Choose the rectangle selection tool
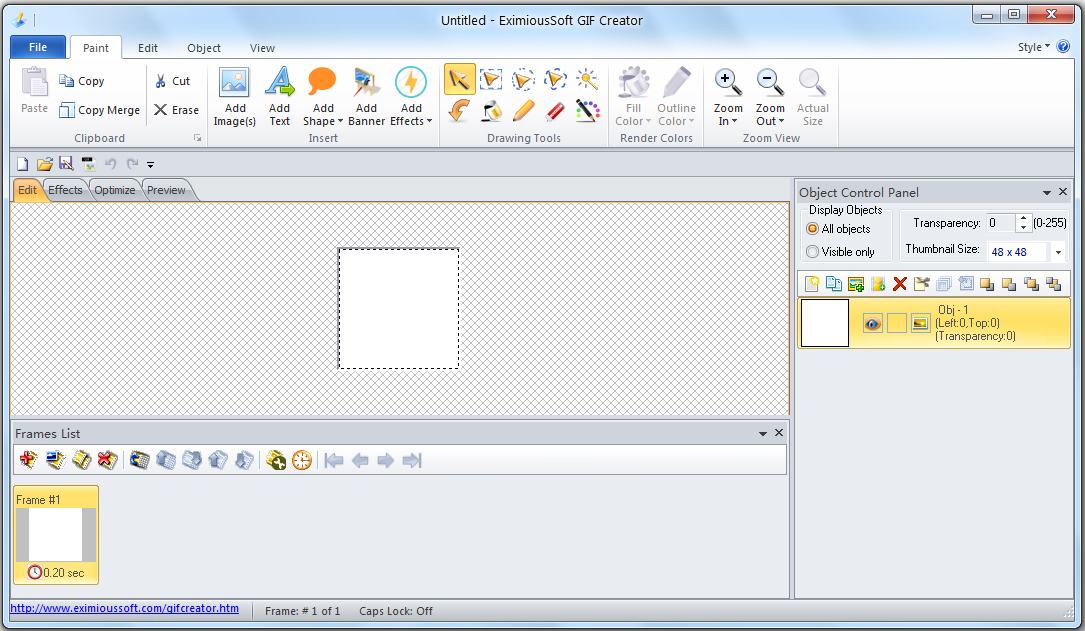 pos(491,80)
